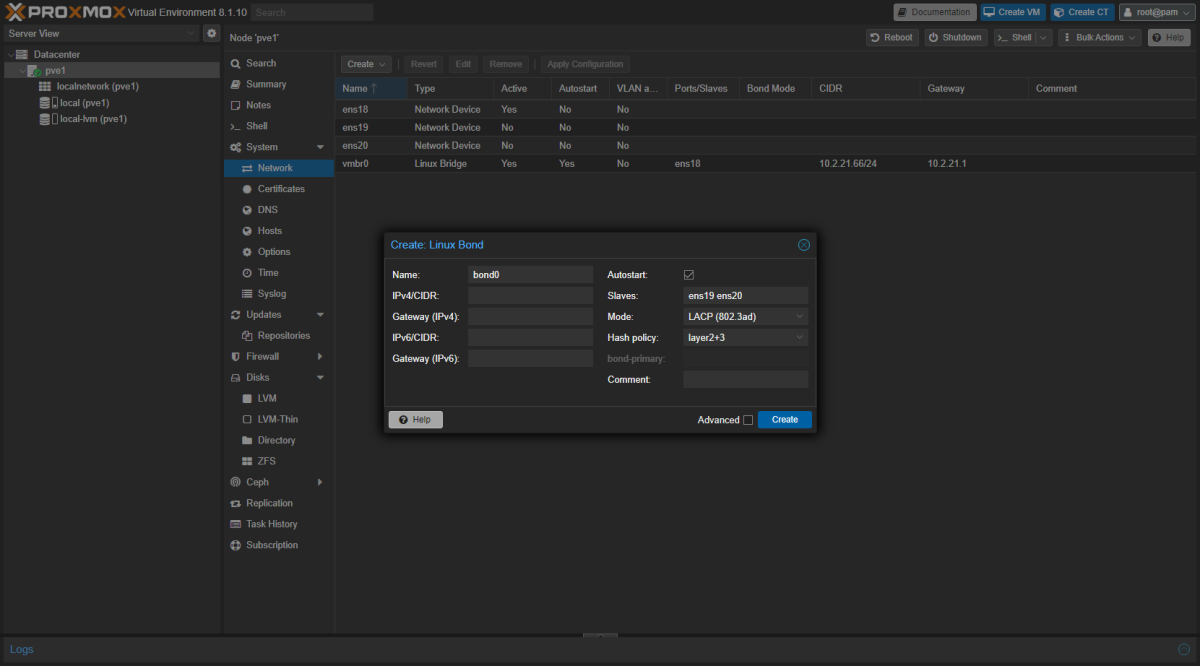Click the Replication arrows icon

tap(236, 503)
